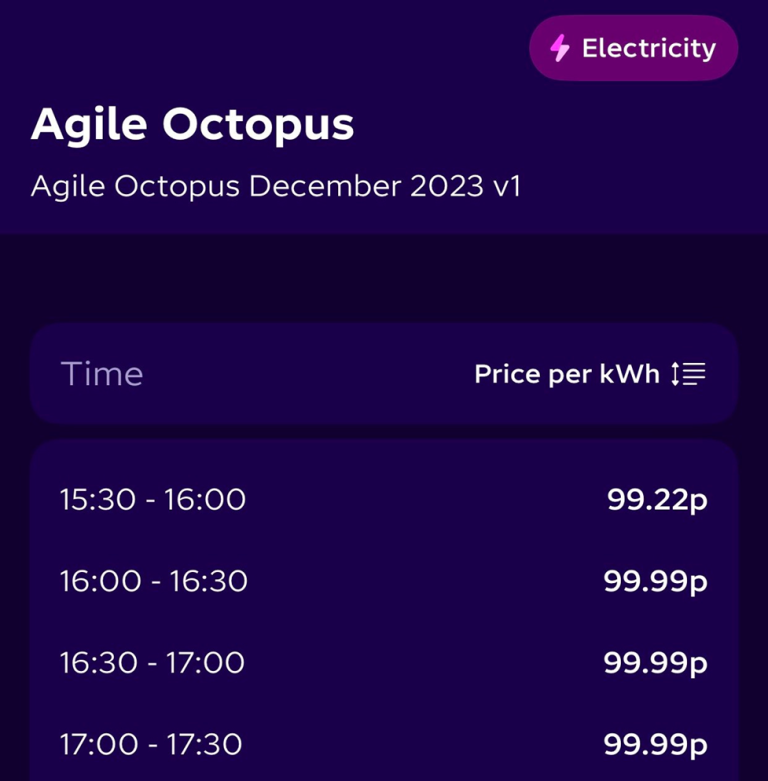768x781 pixels.
Task: Select the 17:00 - 17:30 time slot
Action: (151, 745)
